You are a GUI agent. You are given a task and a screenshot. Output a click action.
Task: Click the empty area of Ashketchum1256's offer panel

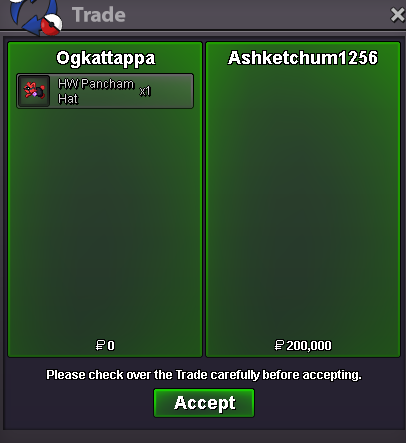click(x=303, y=200)
